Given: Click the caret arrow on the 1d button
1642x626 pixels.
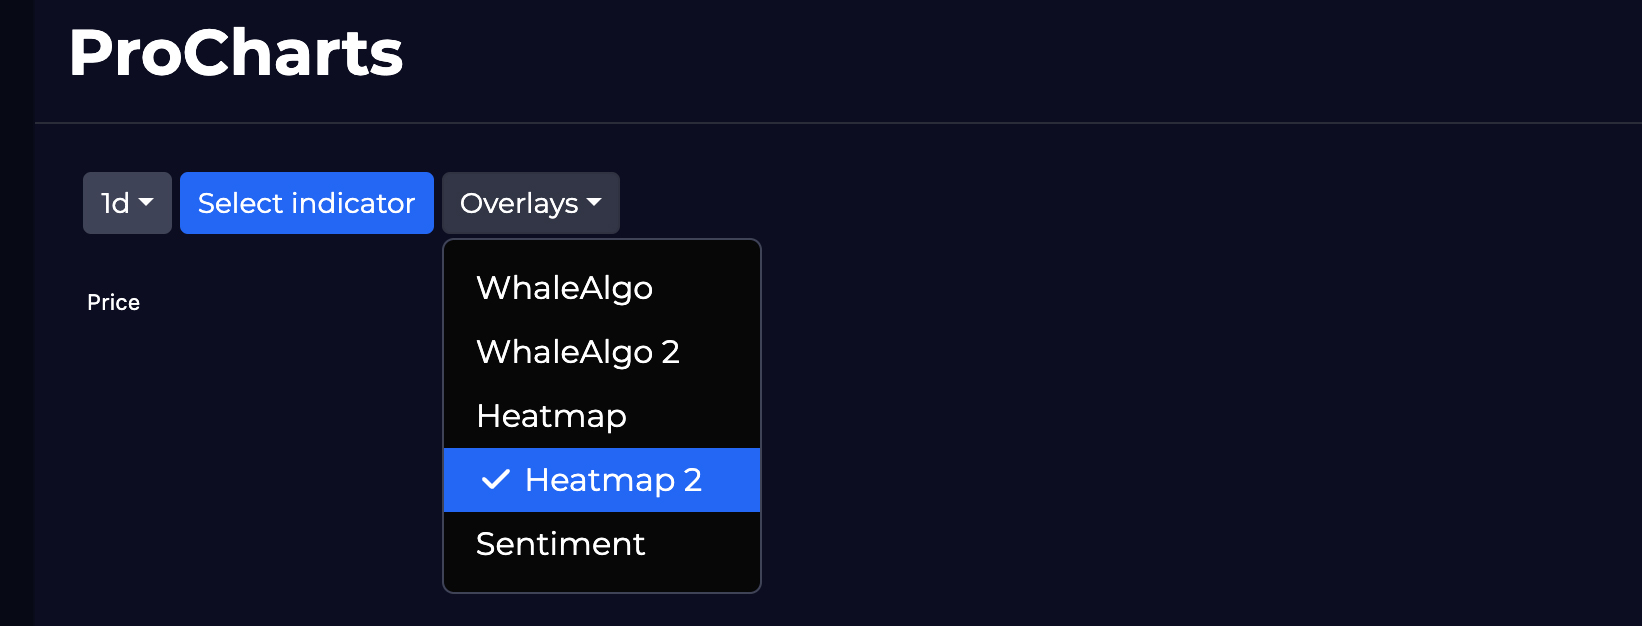Looking at the screenshot, I should pyautogui.click(x=146, y=203).
